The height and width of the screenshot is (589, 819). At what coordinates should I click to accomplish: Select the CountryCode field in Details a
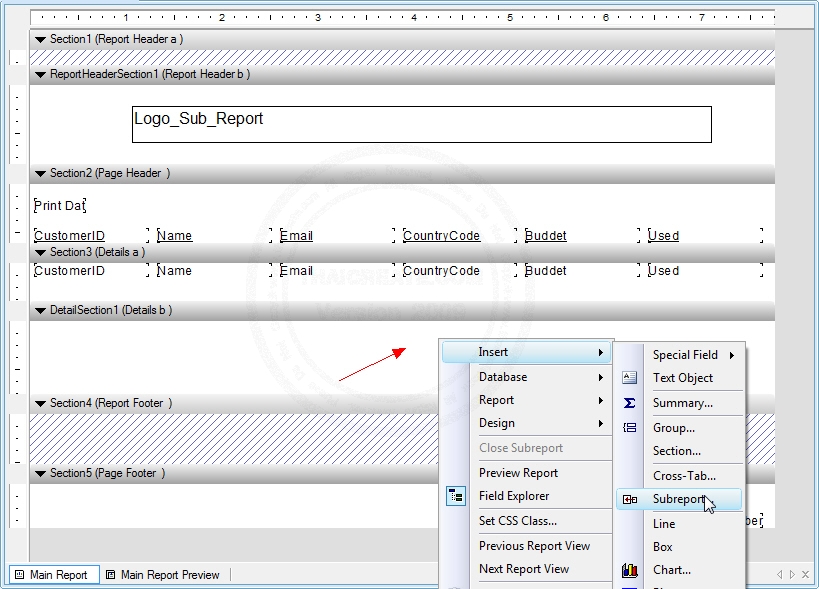coord(441,271)
